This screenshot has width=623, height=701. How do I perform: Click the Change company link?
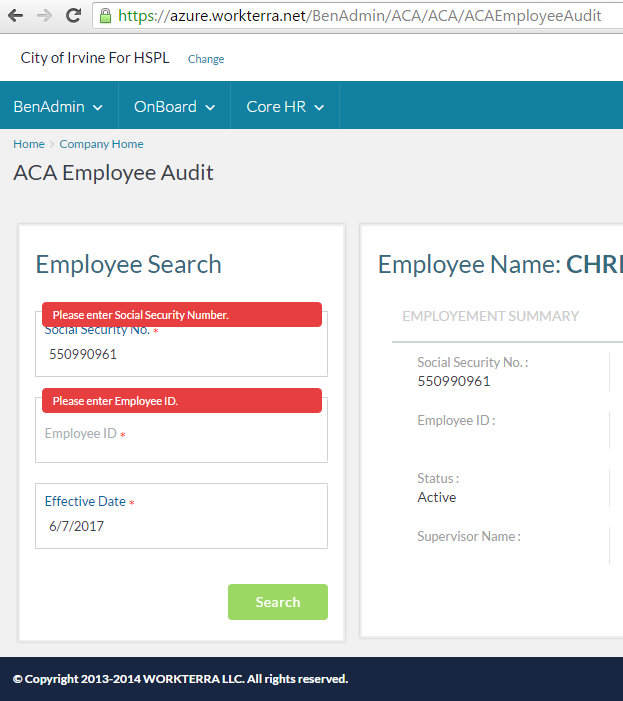[206, 59]
